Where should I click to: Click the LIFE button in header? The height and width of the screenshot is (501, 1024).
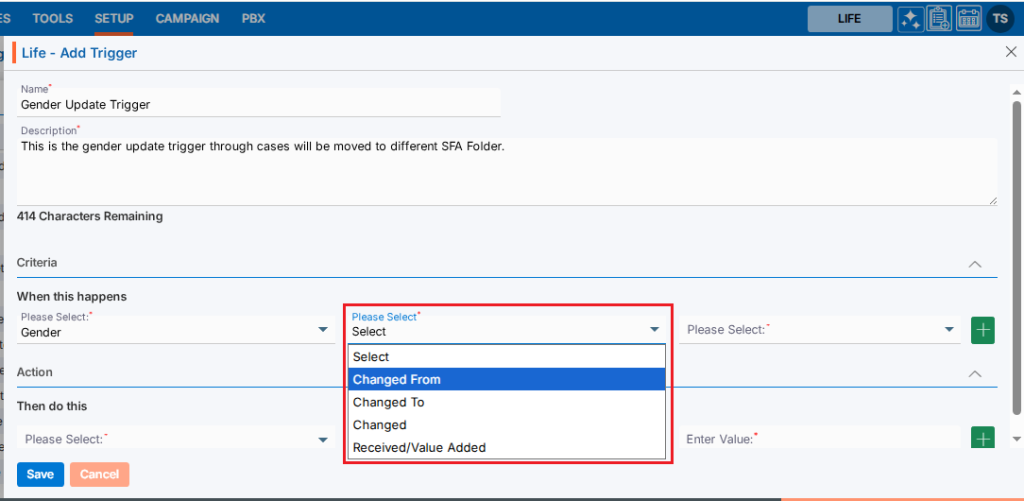pos(849,19)
